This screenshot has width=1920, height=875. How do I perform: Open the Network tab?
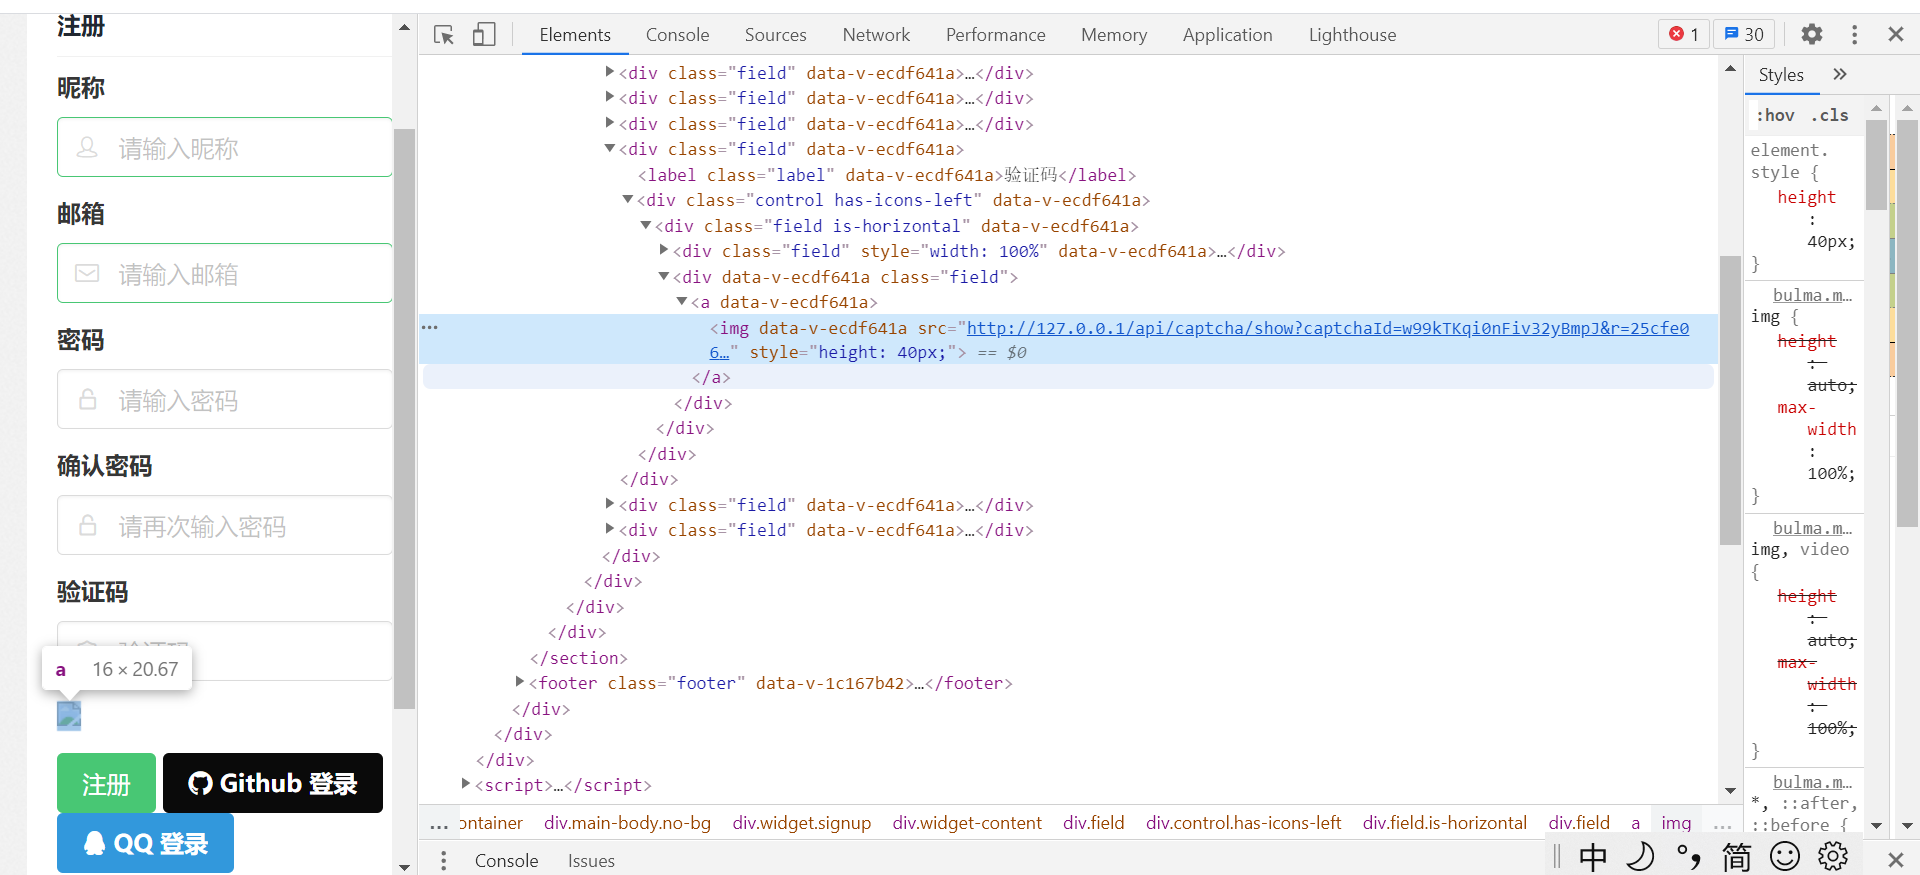[876, 35]
